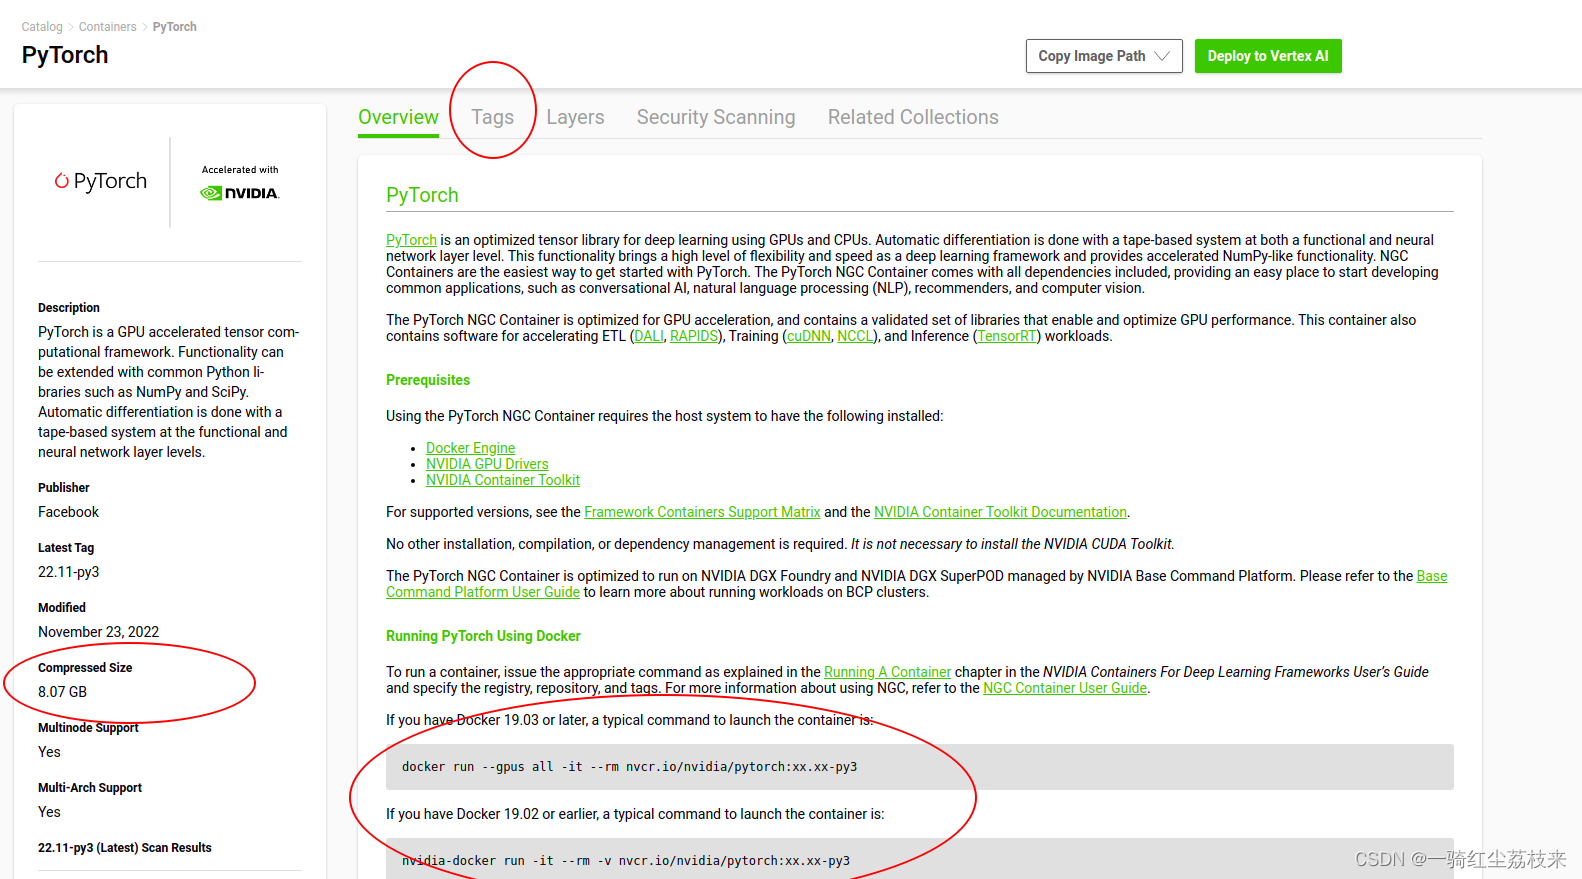Screen dimensions: 1582x879
Task: Open the Copy Image Path dropdown
Action: coord(1104,56)
